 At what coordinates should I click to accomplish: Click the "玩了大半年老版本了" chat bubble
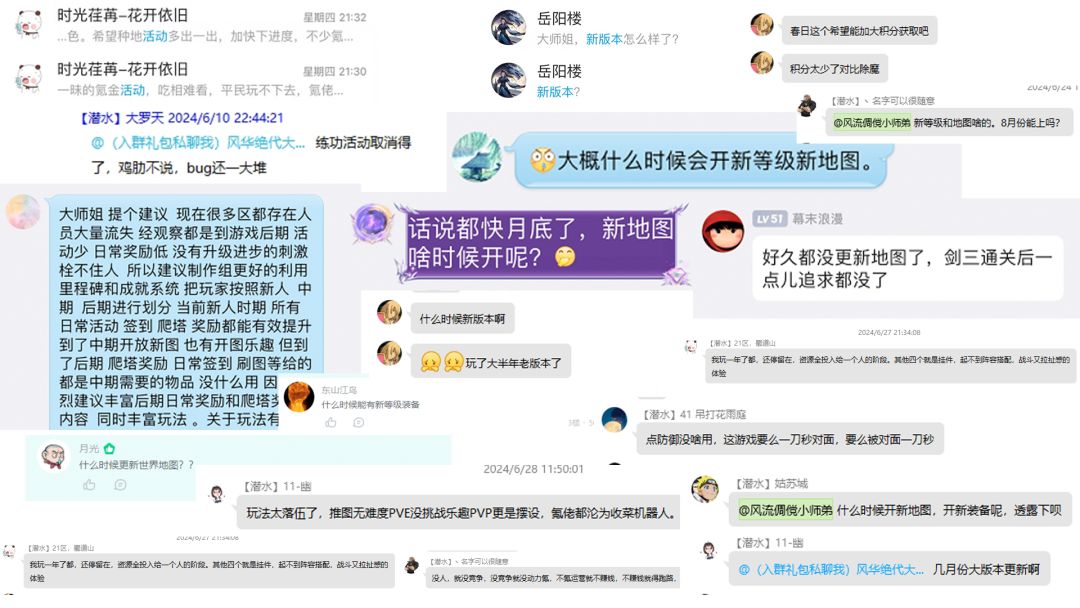[x=491, y=362]
